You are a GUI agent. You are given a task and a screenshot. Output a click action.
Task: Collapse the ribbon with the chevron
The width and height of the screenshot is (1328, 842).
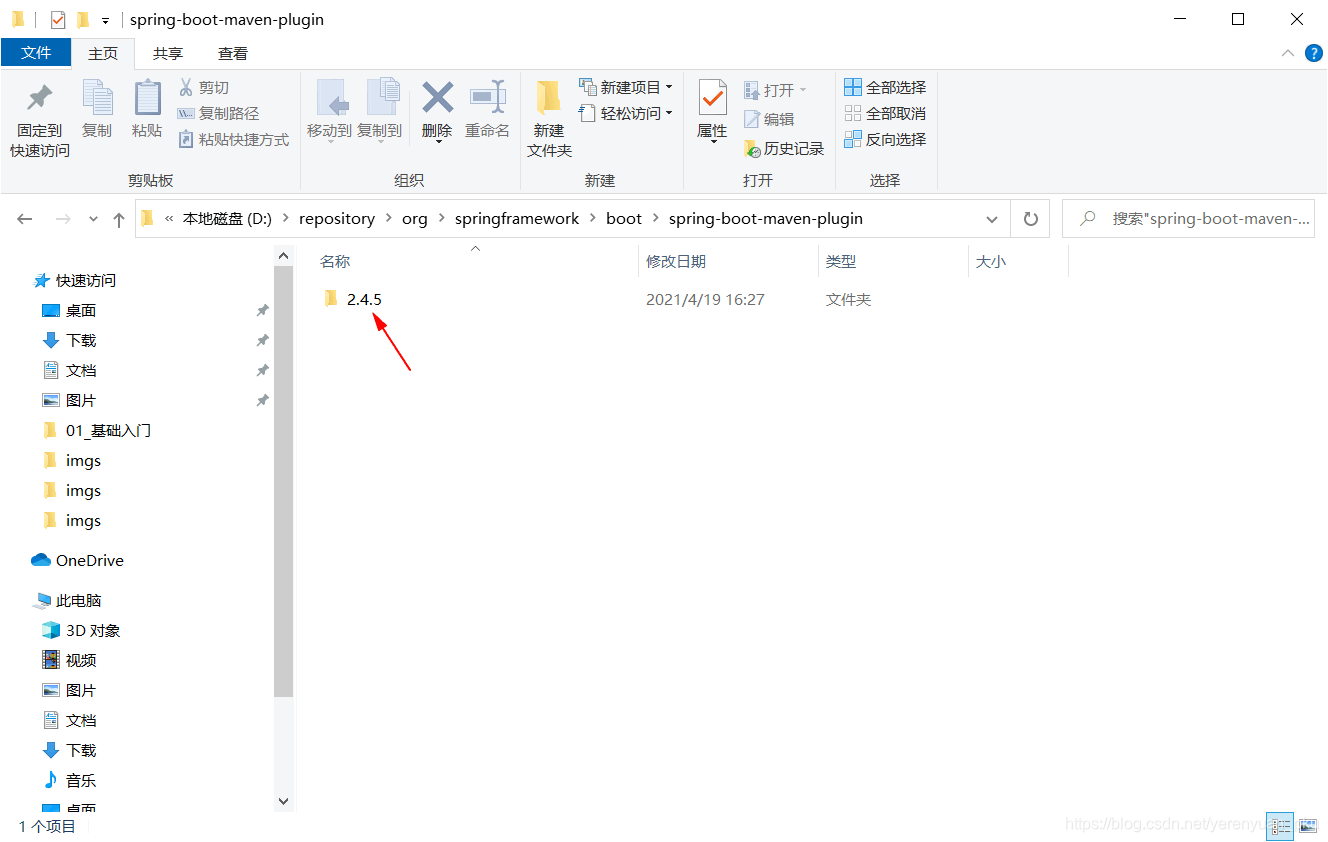(x=1287, y=54)
